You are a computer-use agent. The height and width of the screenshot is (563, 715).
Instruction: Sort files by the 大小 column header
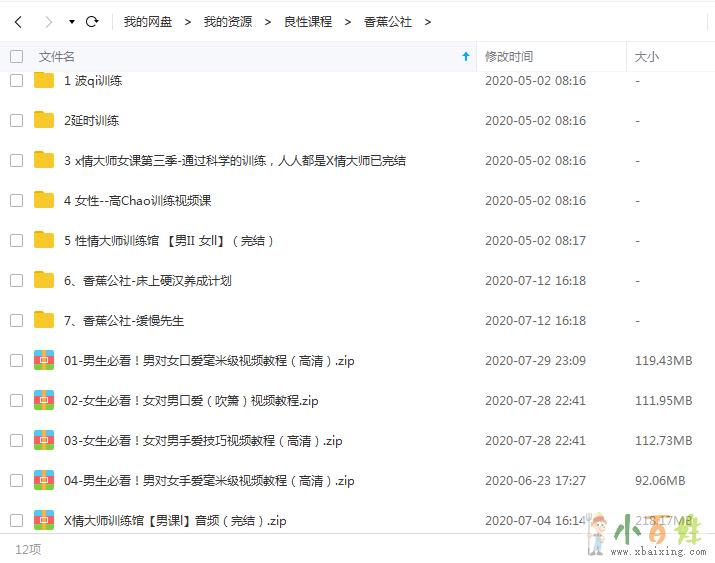646,57
